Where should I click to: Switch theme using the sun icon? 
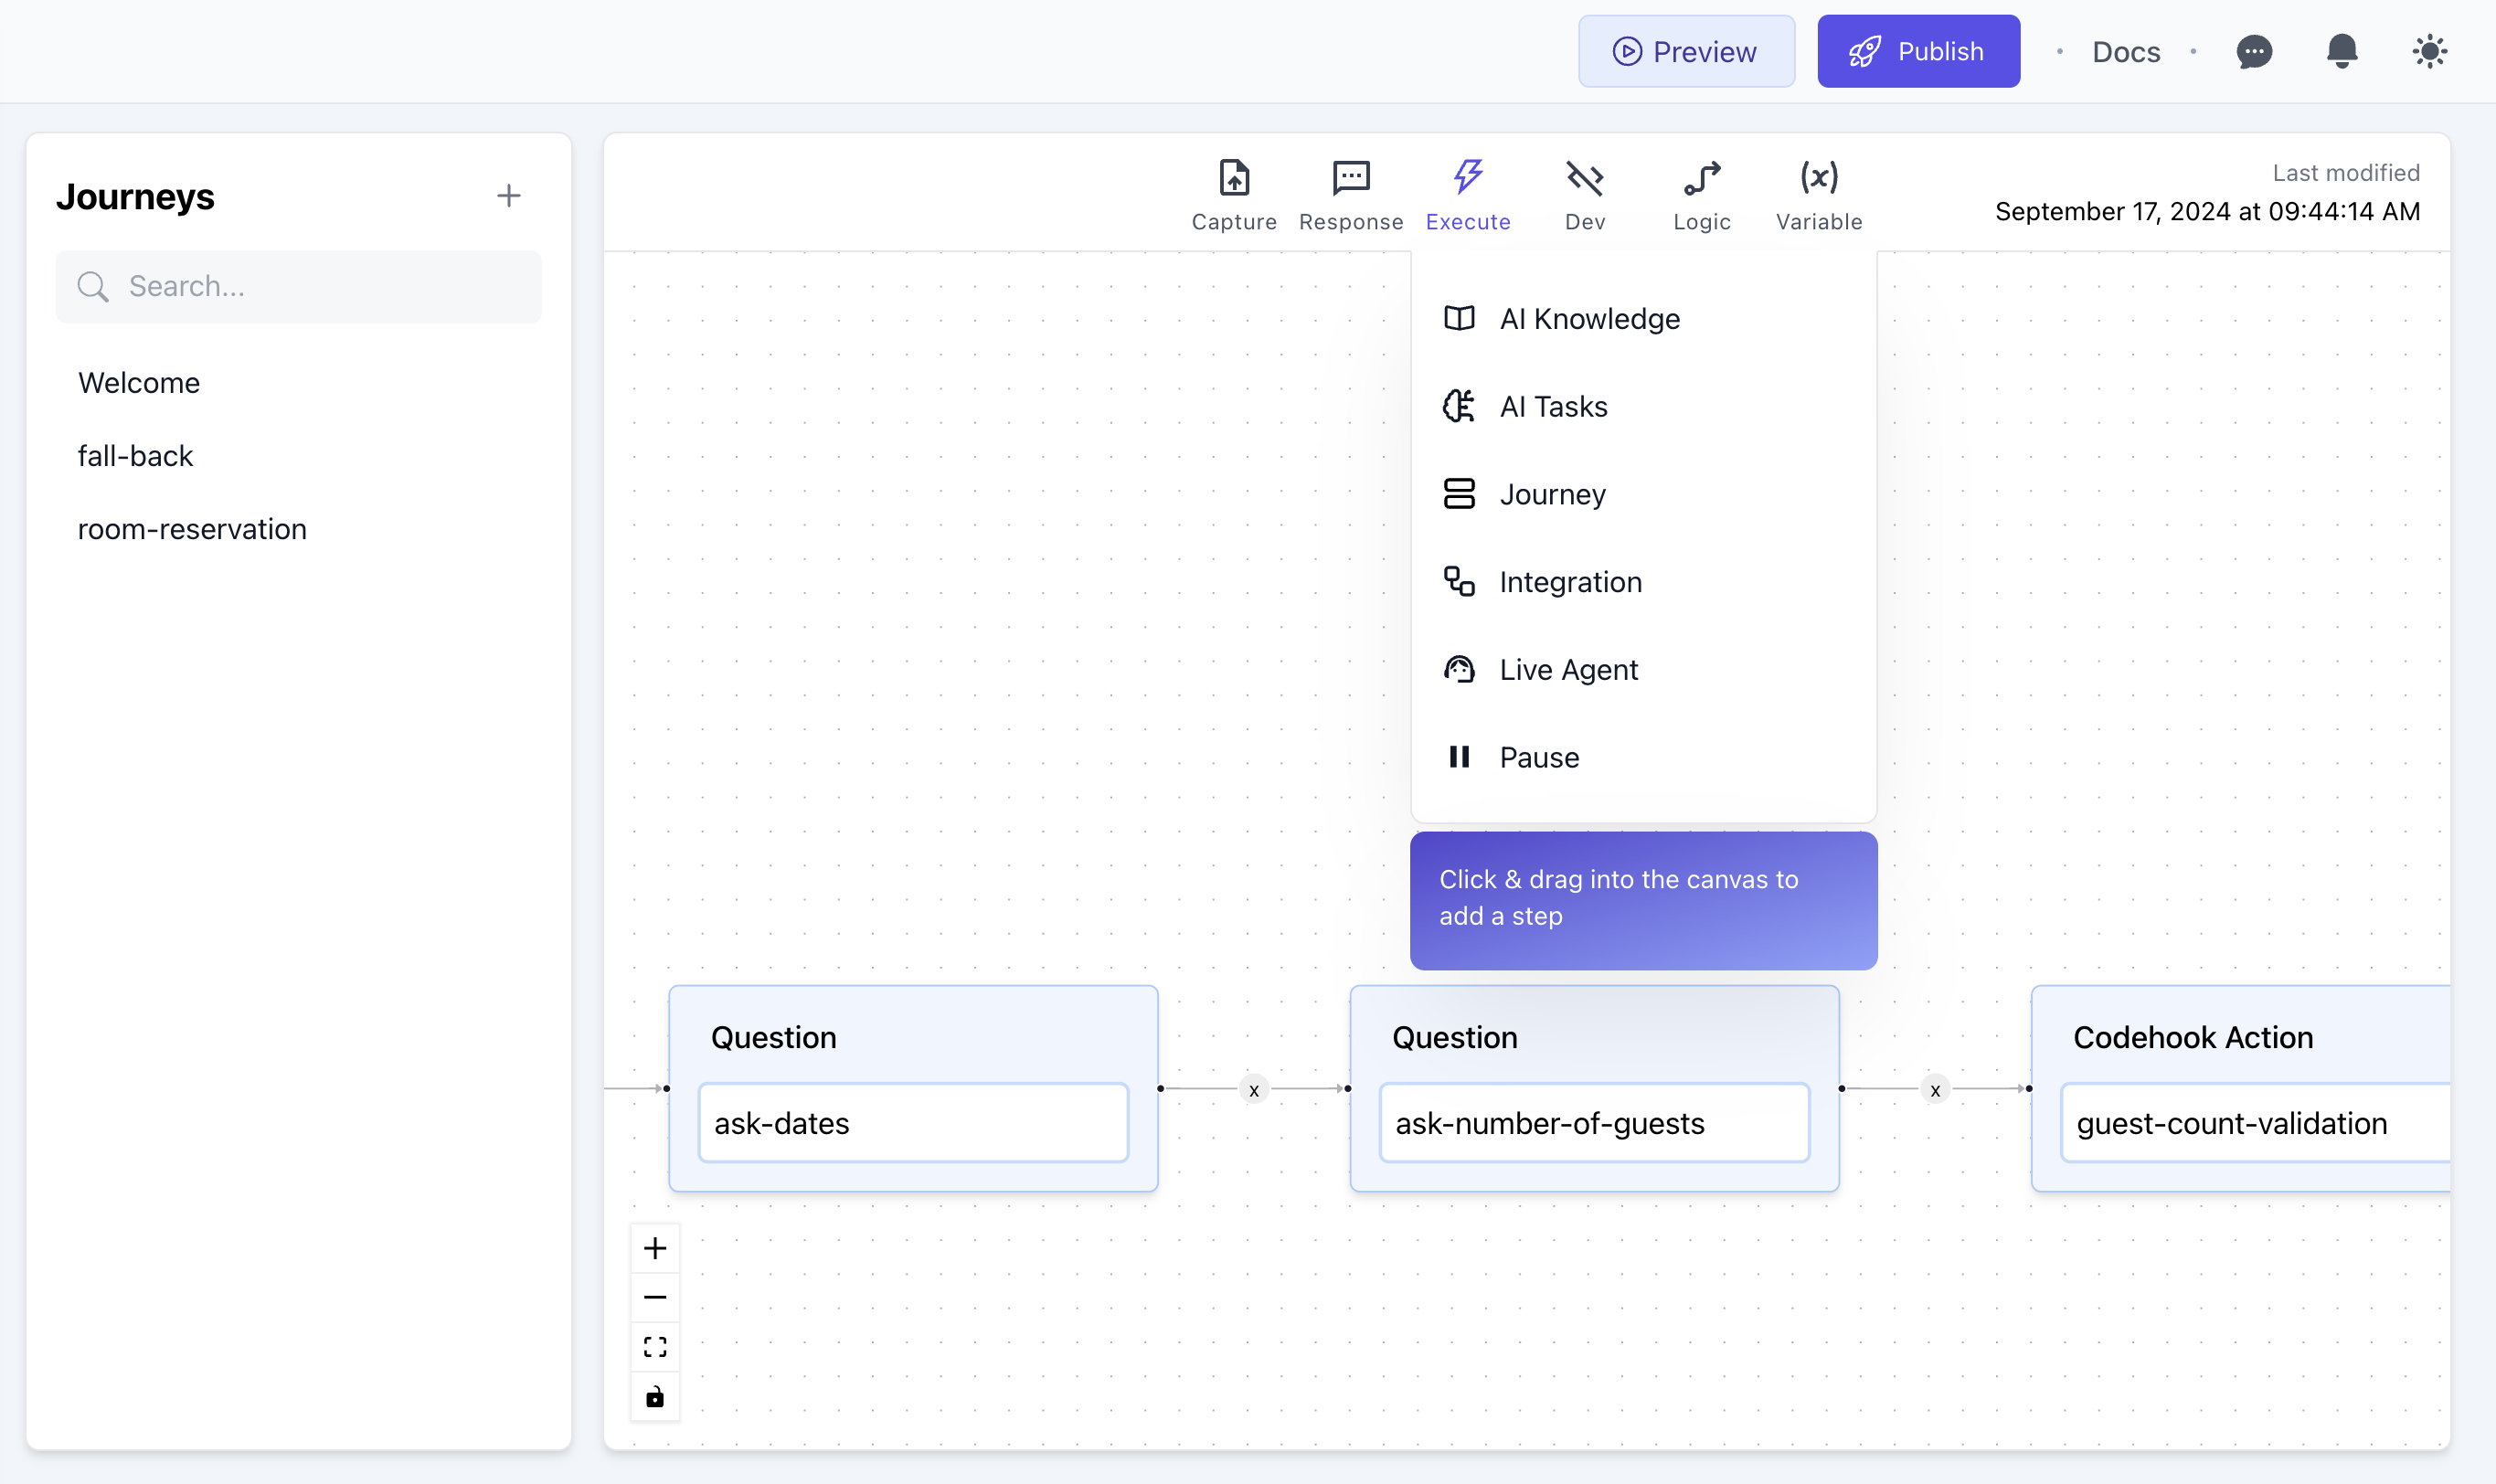tap(2430, 51)
